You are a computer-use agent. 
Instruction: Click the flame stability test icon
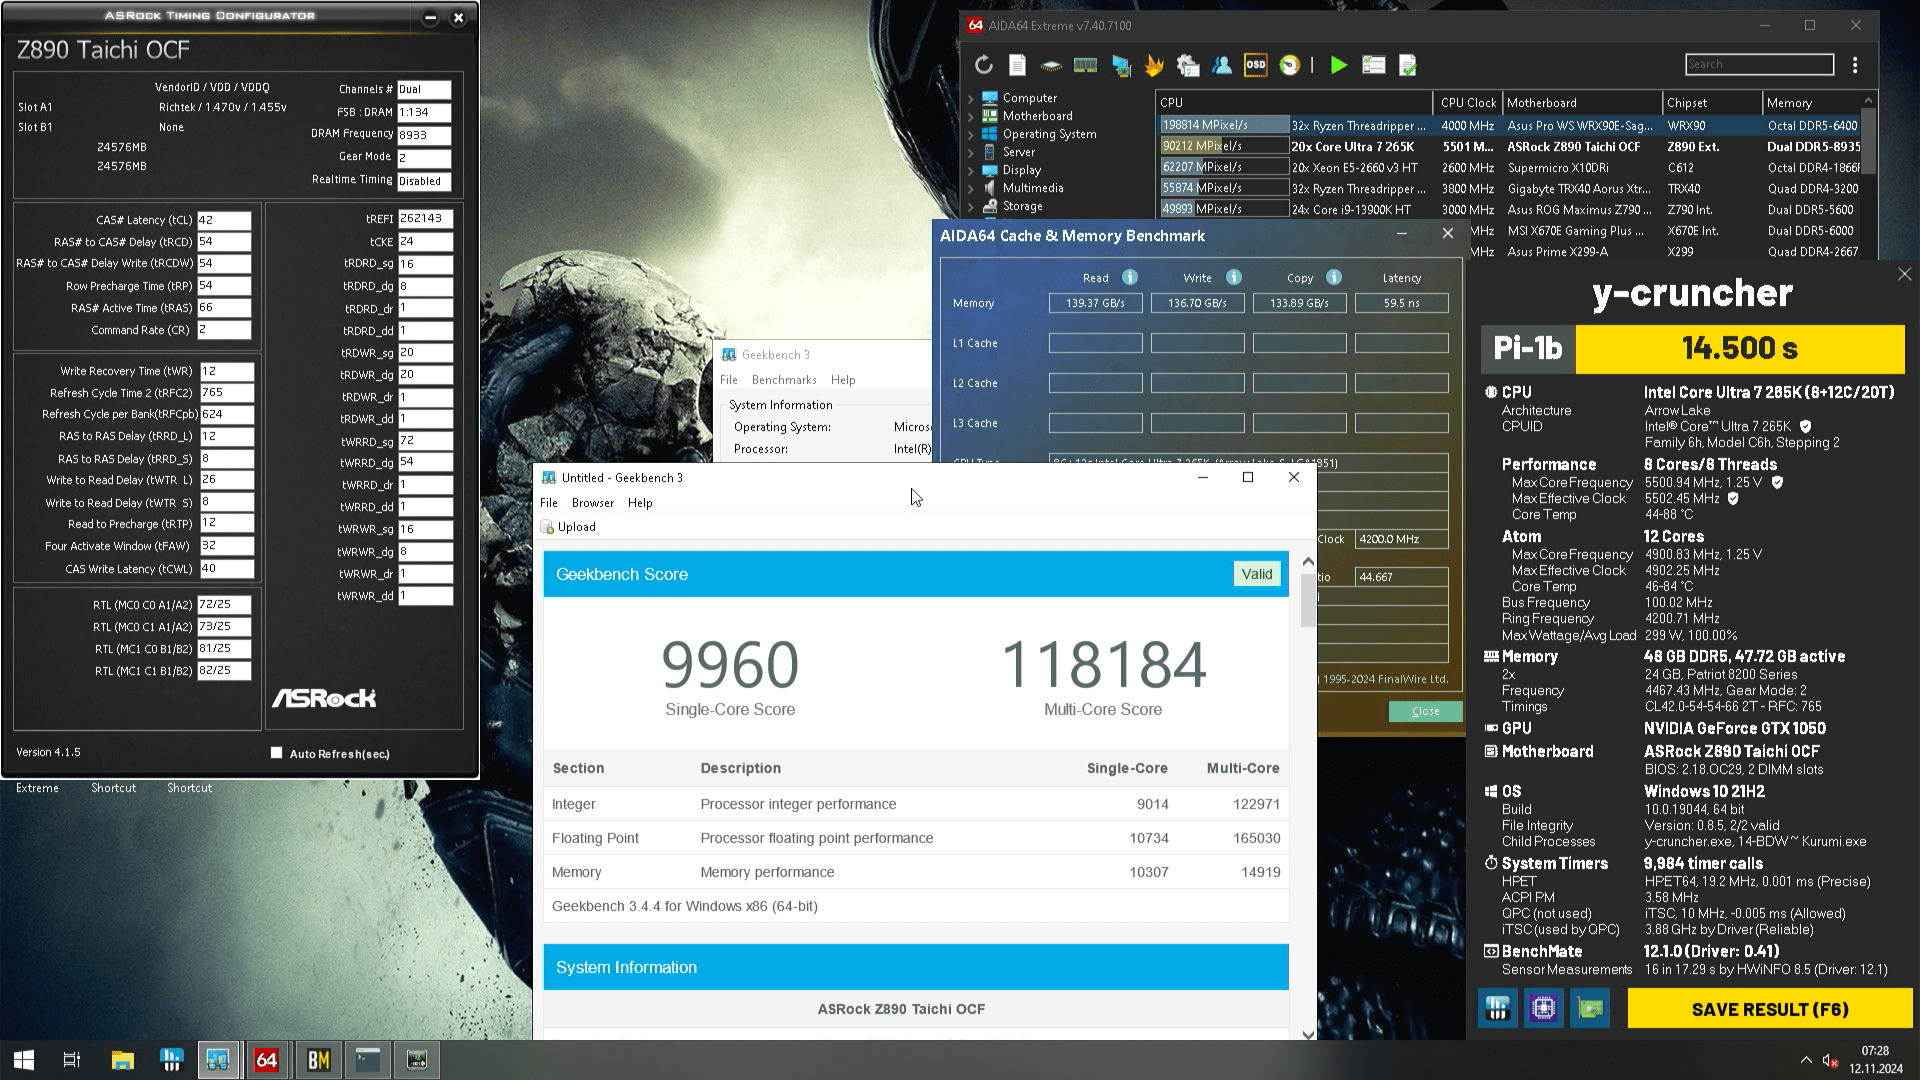[x=1154, y=65]
